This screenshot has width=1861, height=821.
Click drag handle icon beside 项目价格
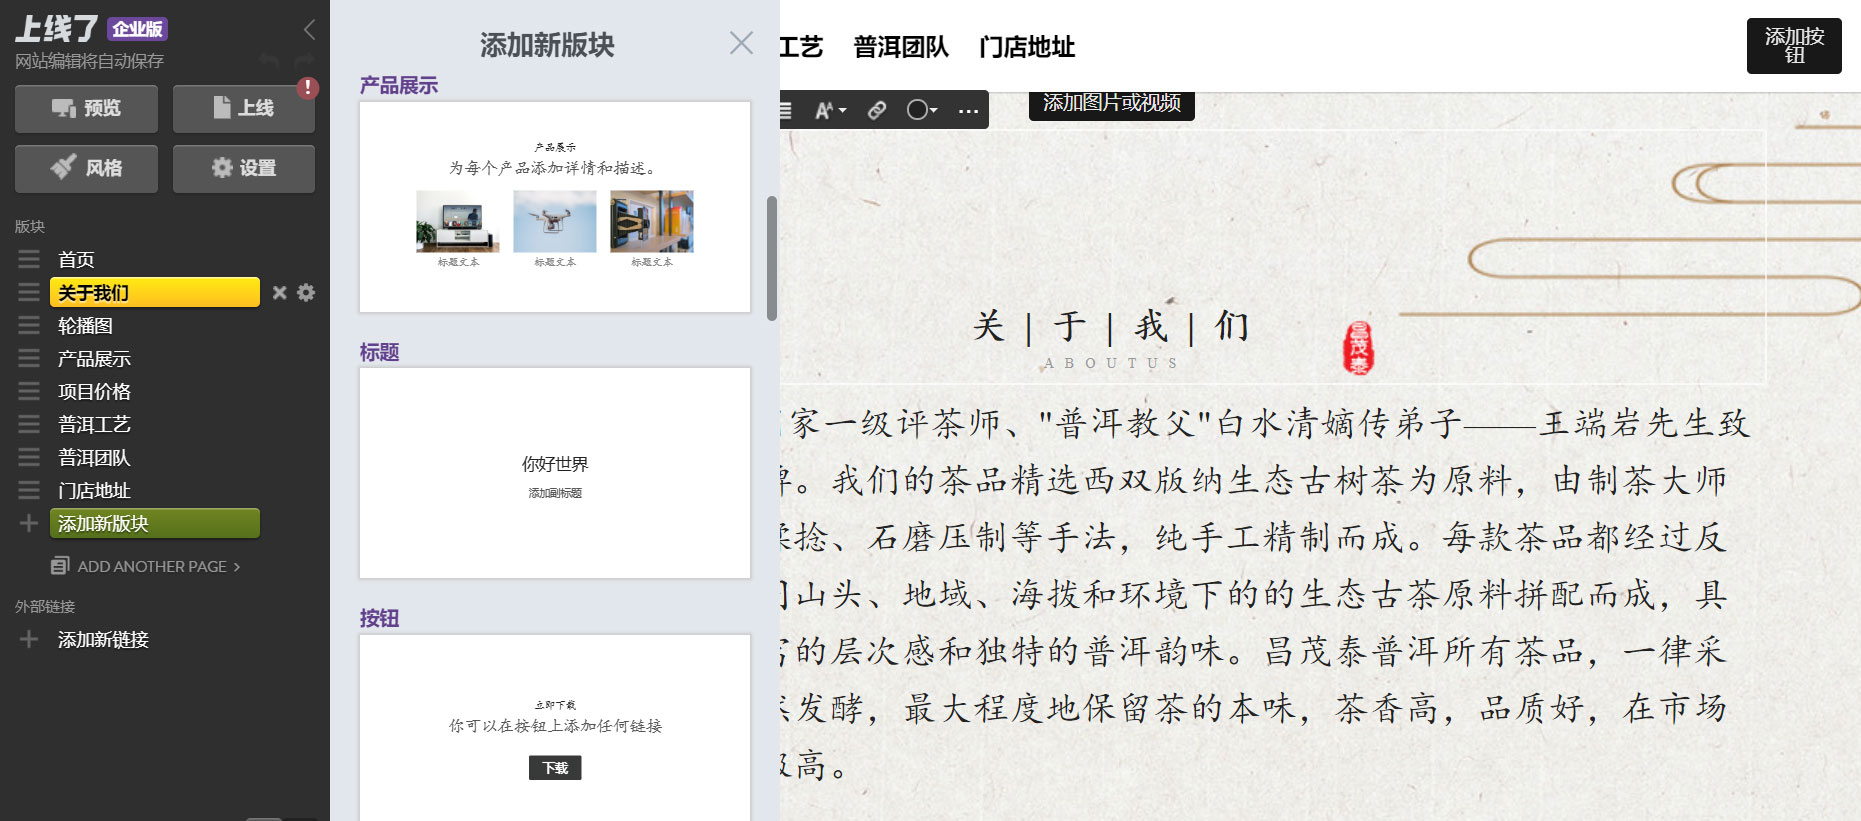[x=29, y=392]
